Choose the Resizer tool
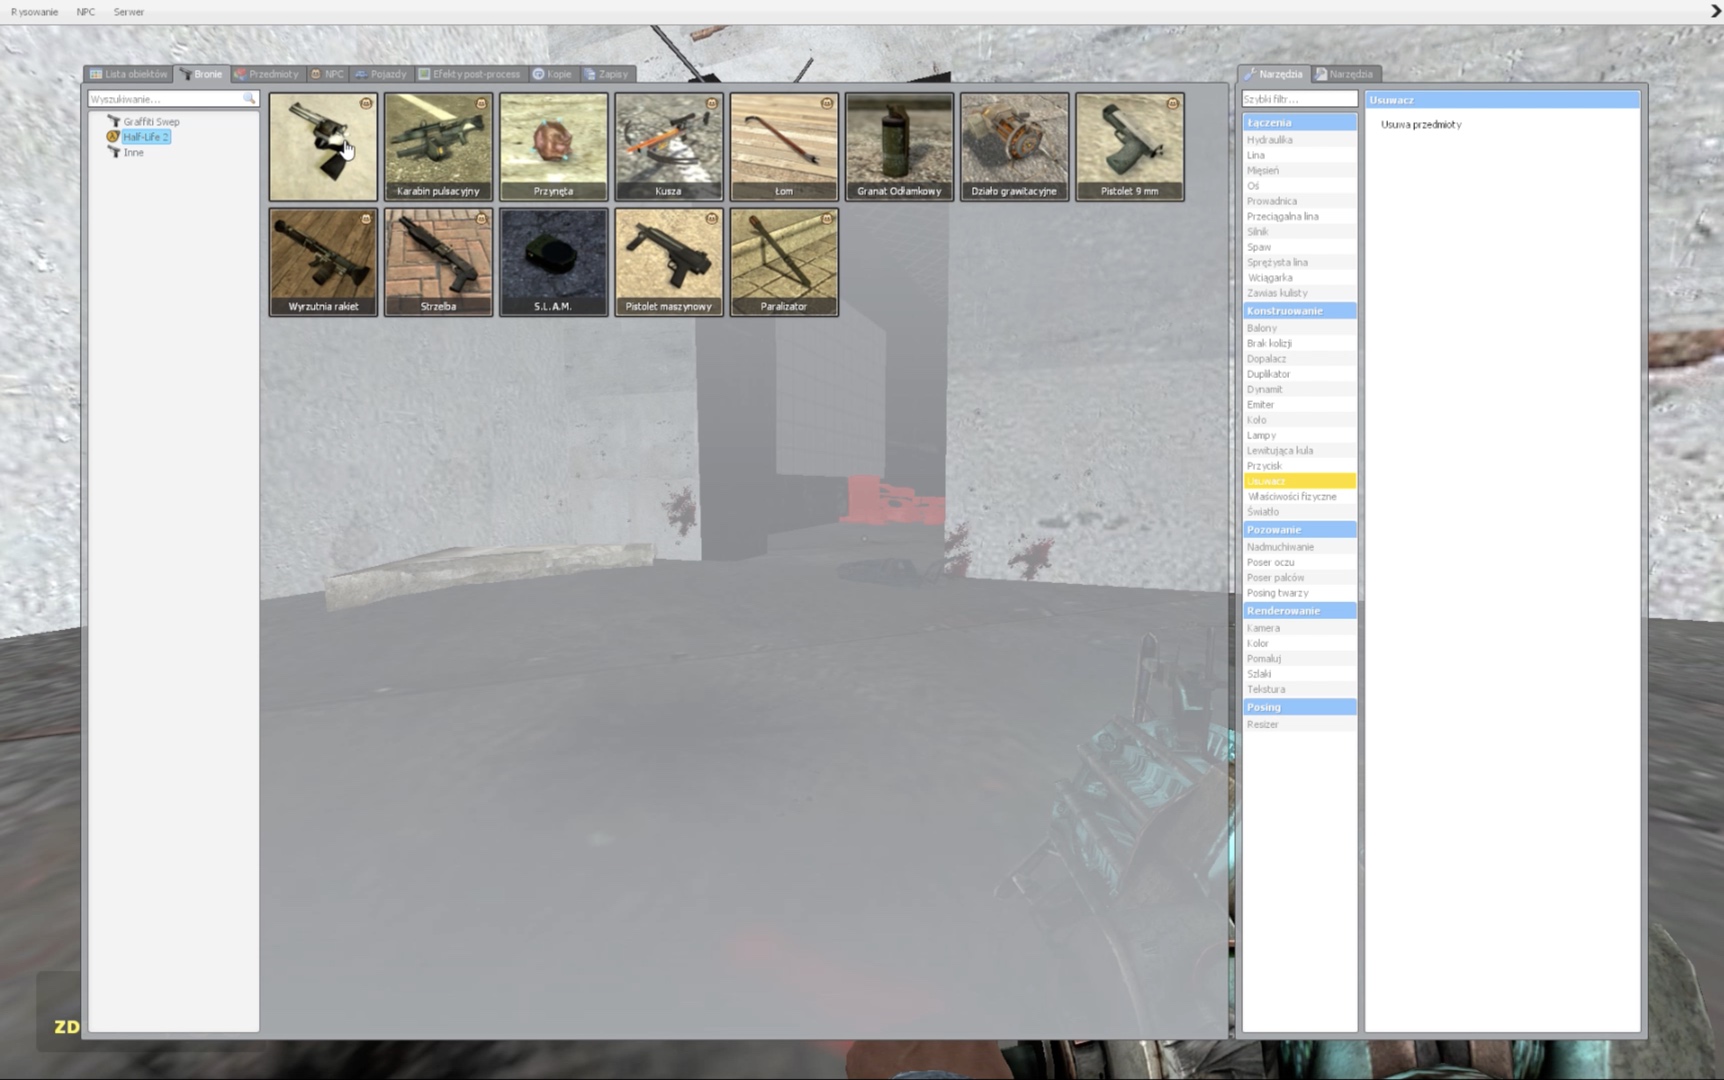 (1299, 724)
